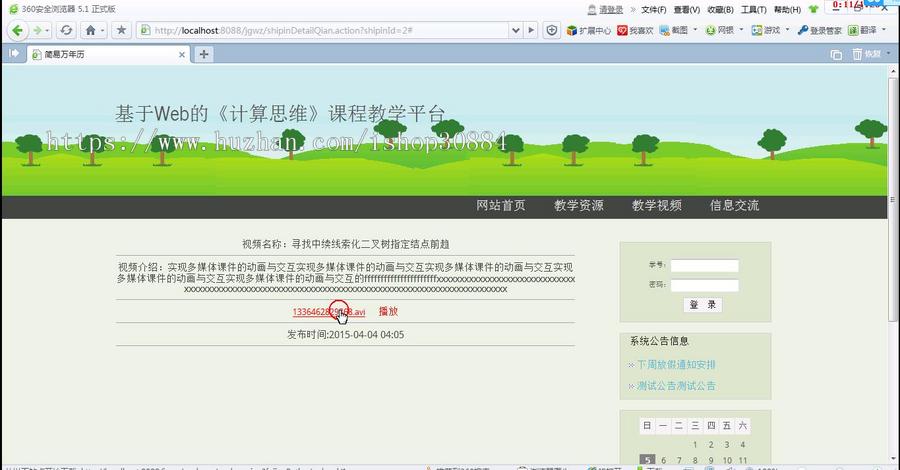Open the 文件(F) menu

coord(654,10)
